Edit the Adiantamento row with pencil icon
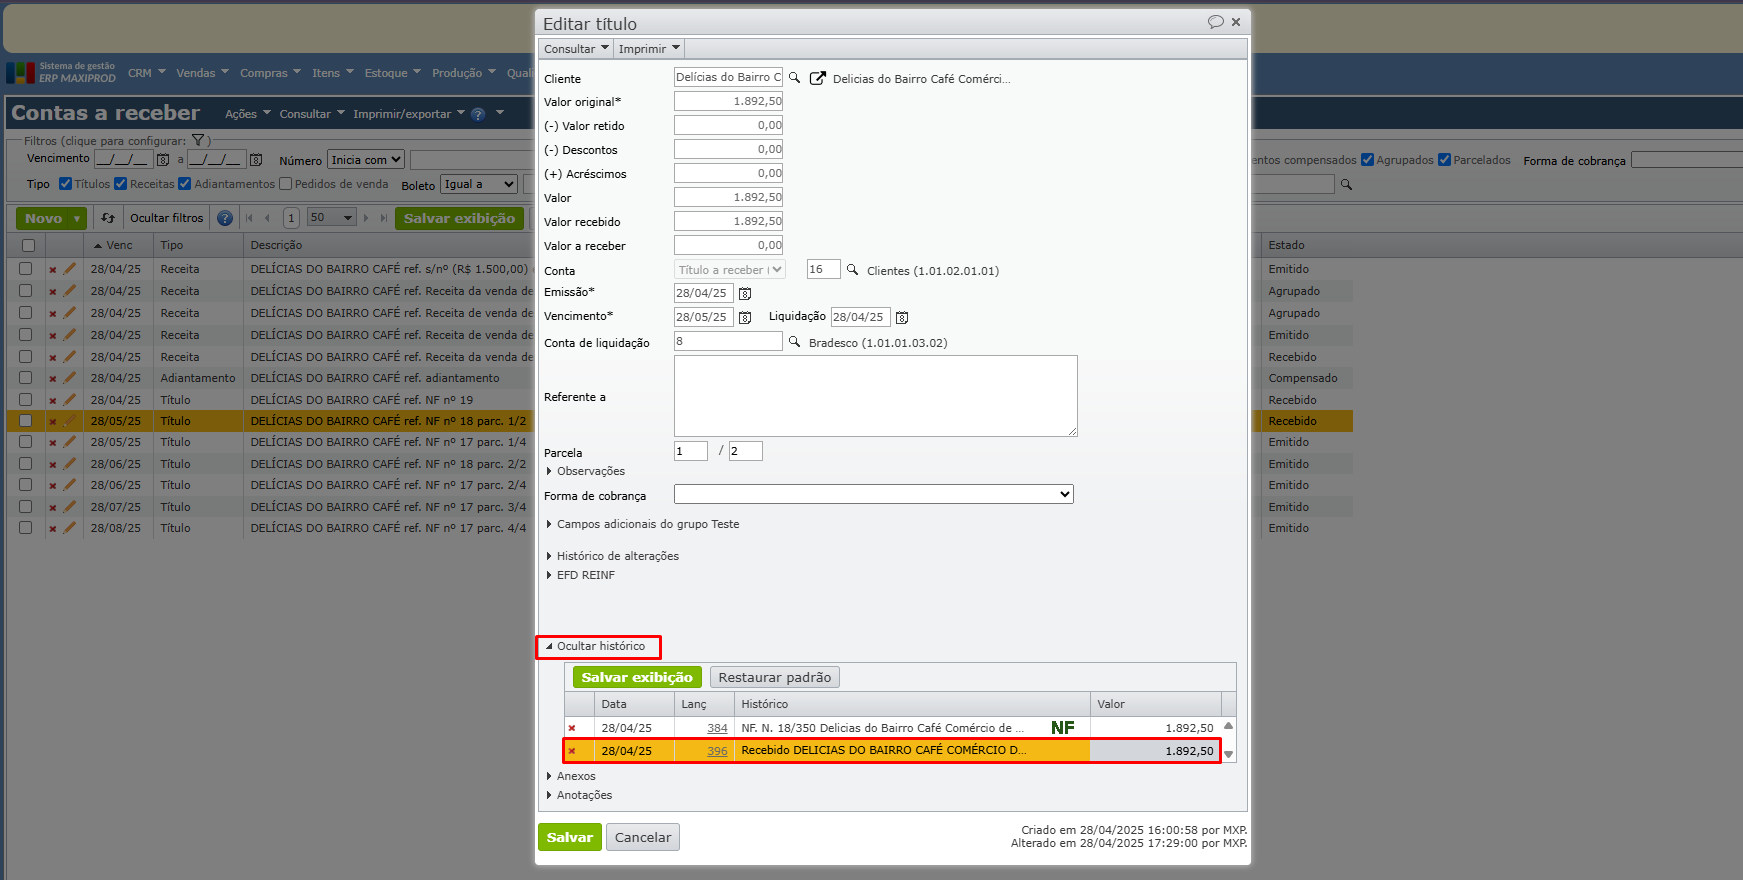The image size is (1743, 880). 69,378
